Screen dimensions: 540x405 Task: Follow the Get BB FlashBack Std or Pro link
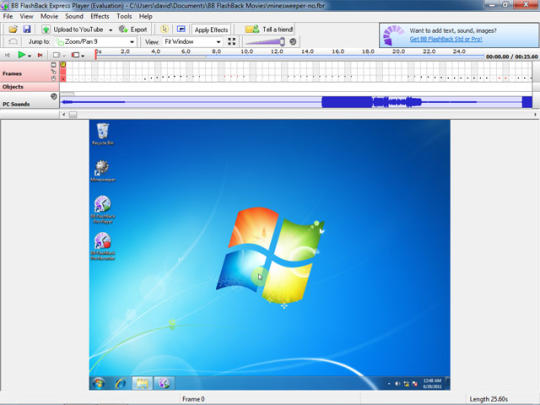(446, 39)
